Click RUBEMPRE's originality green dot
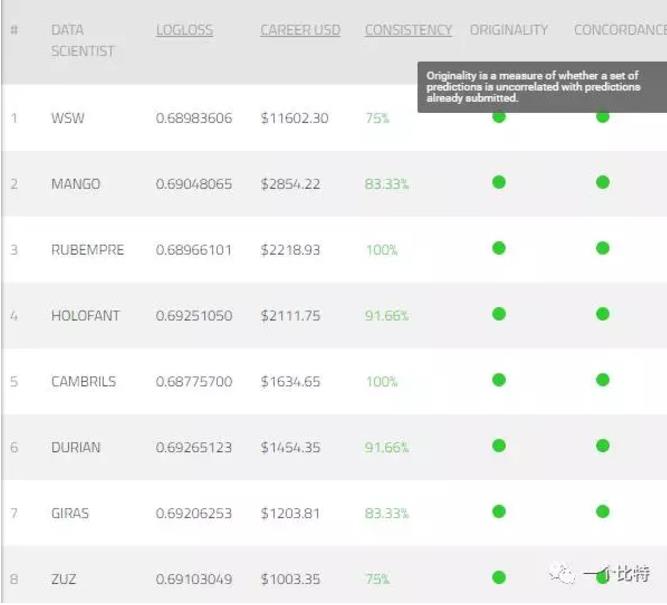The height and width of the screenshot is (605, 667). pyautogui.click(x=499, y=248)
